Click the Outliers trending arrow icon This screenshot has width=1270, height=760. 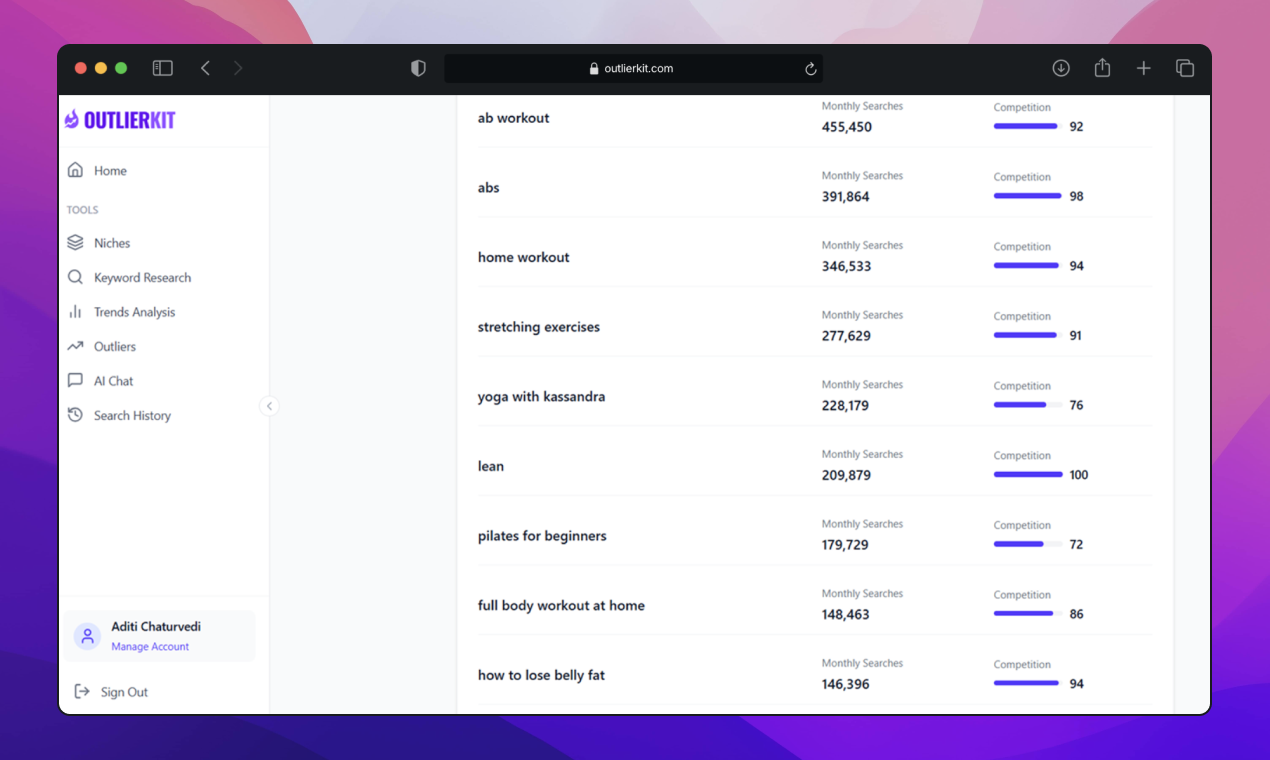coord(75,346)
